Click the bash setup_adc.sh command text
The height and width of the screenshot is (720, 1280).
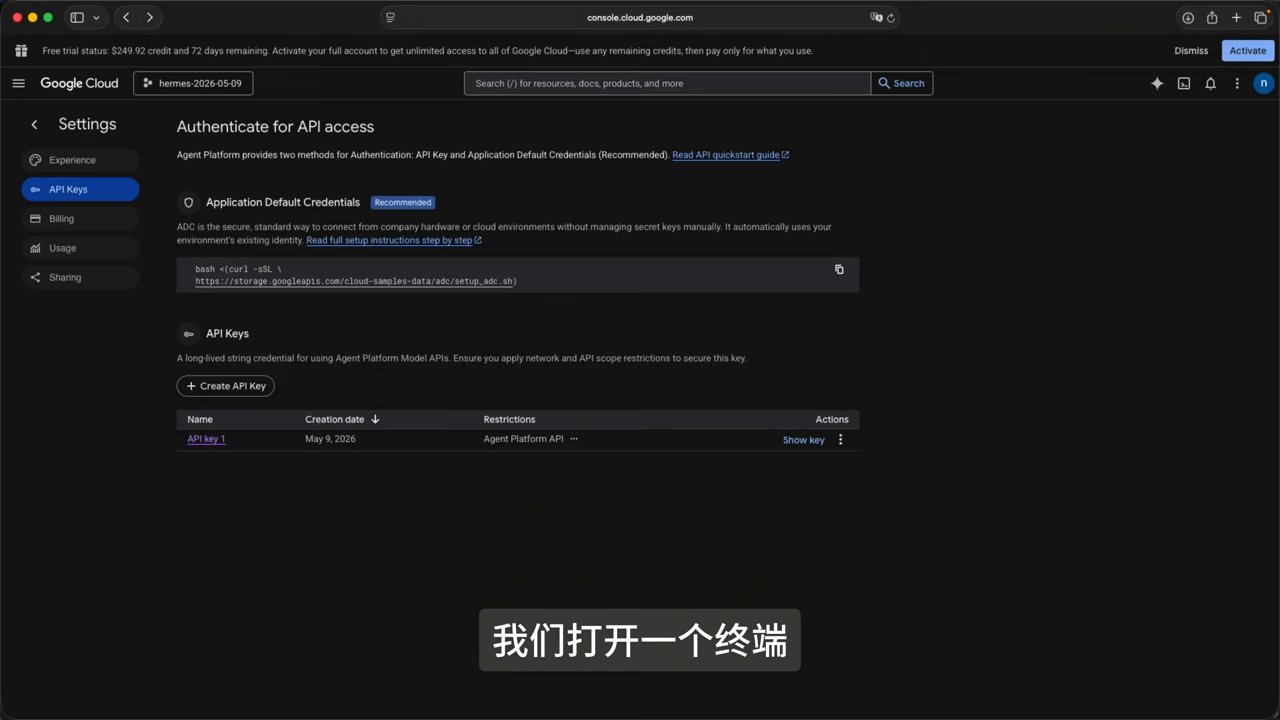click(x=356, y=275)
